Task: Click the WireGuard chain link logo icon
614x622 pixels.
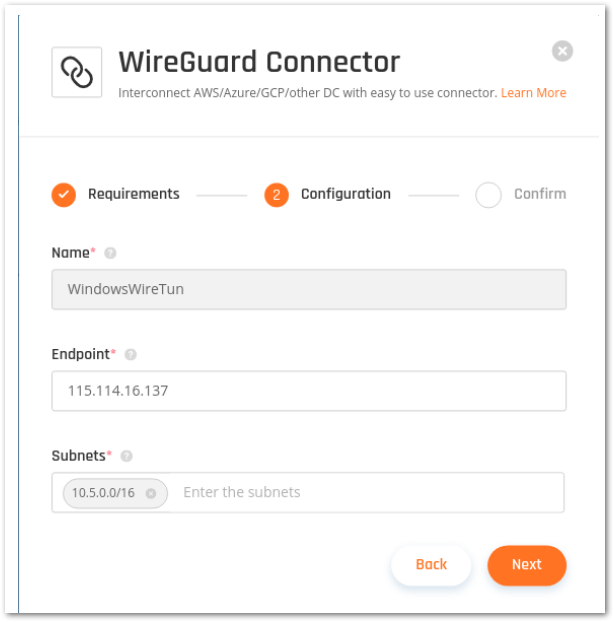Action: (77, 72)
